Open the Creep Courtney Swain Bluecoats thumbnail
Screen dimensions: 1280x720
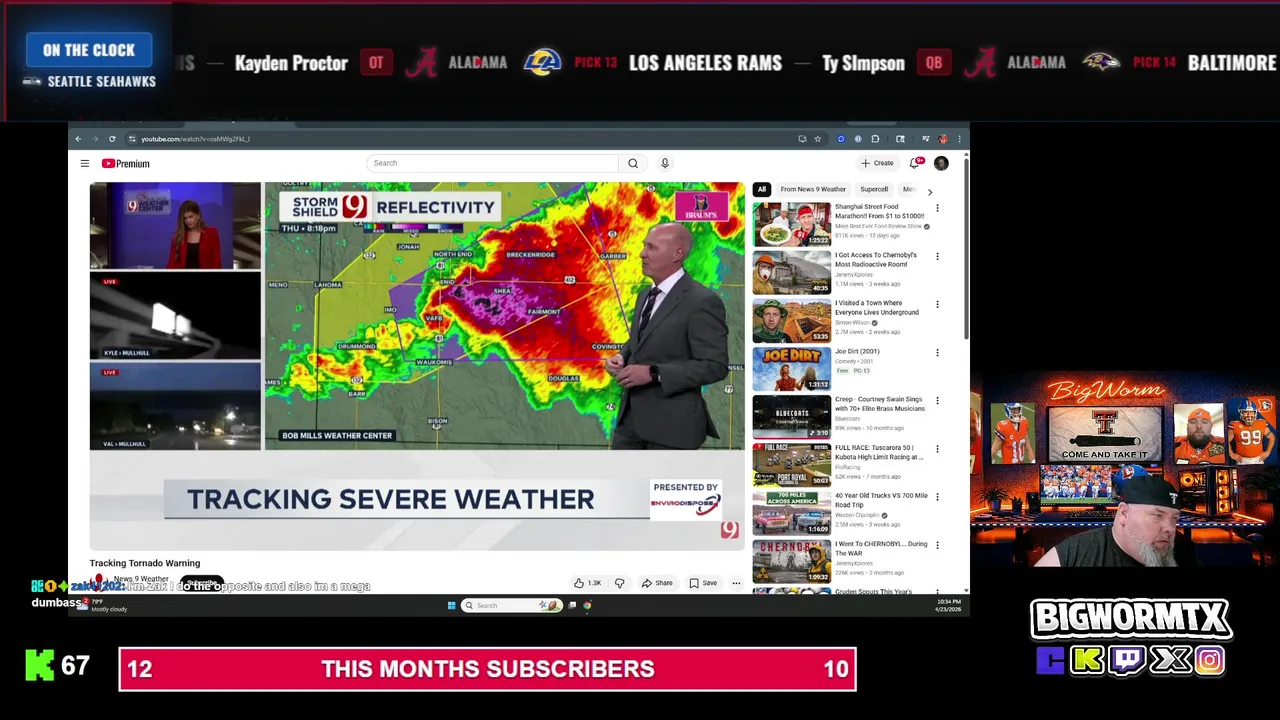point(791,416)
